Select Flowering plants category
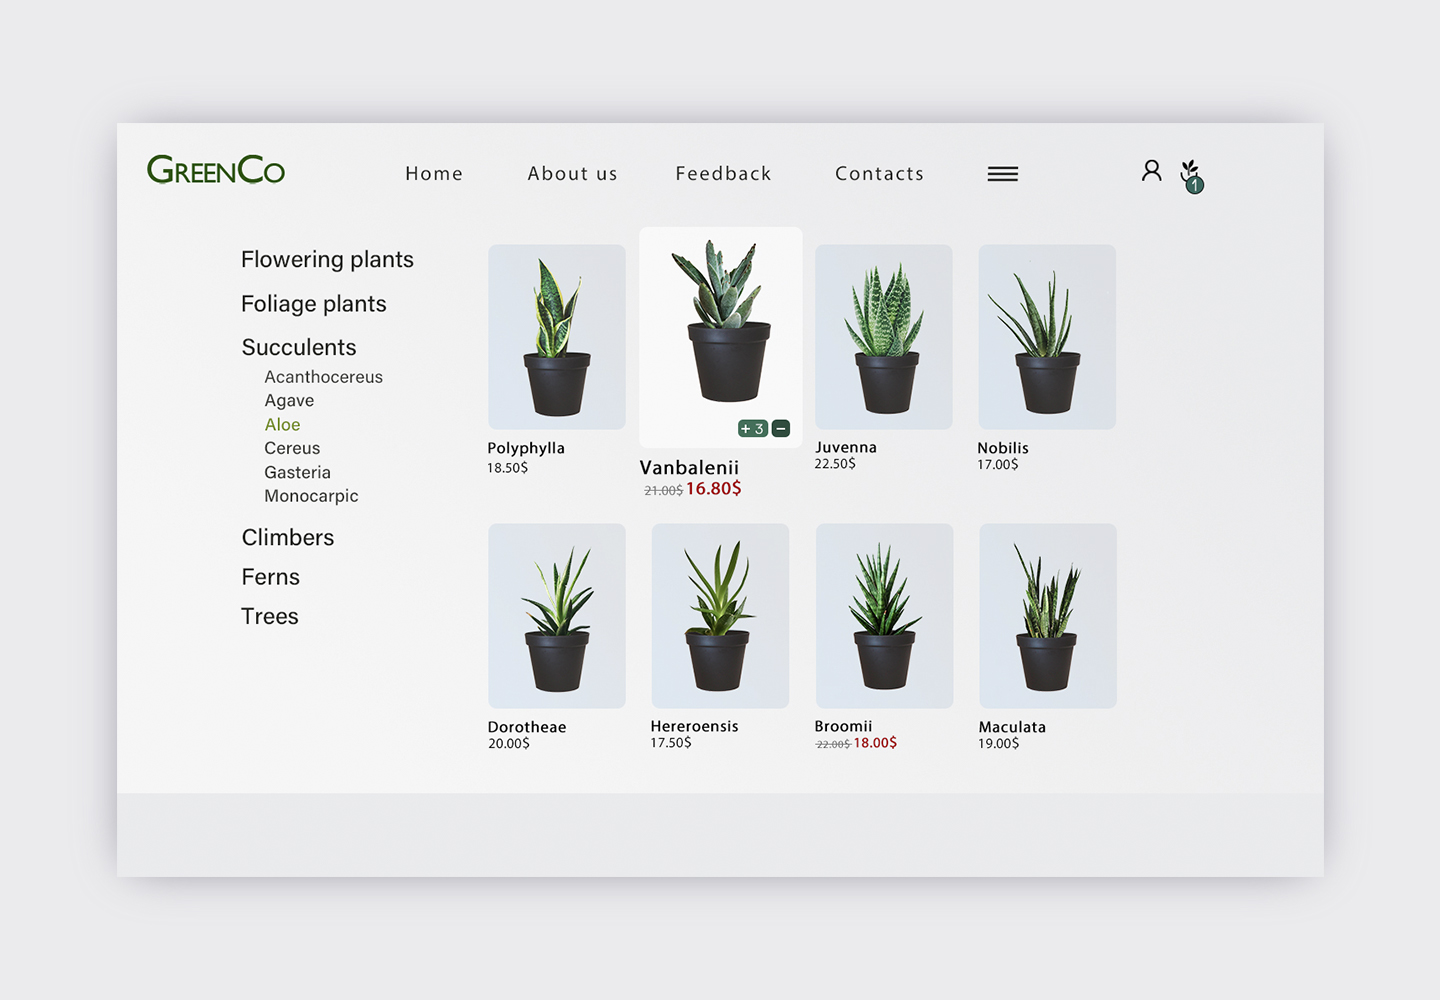 point(327,260)
